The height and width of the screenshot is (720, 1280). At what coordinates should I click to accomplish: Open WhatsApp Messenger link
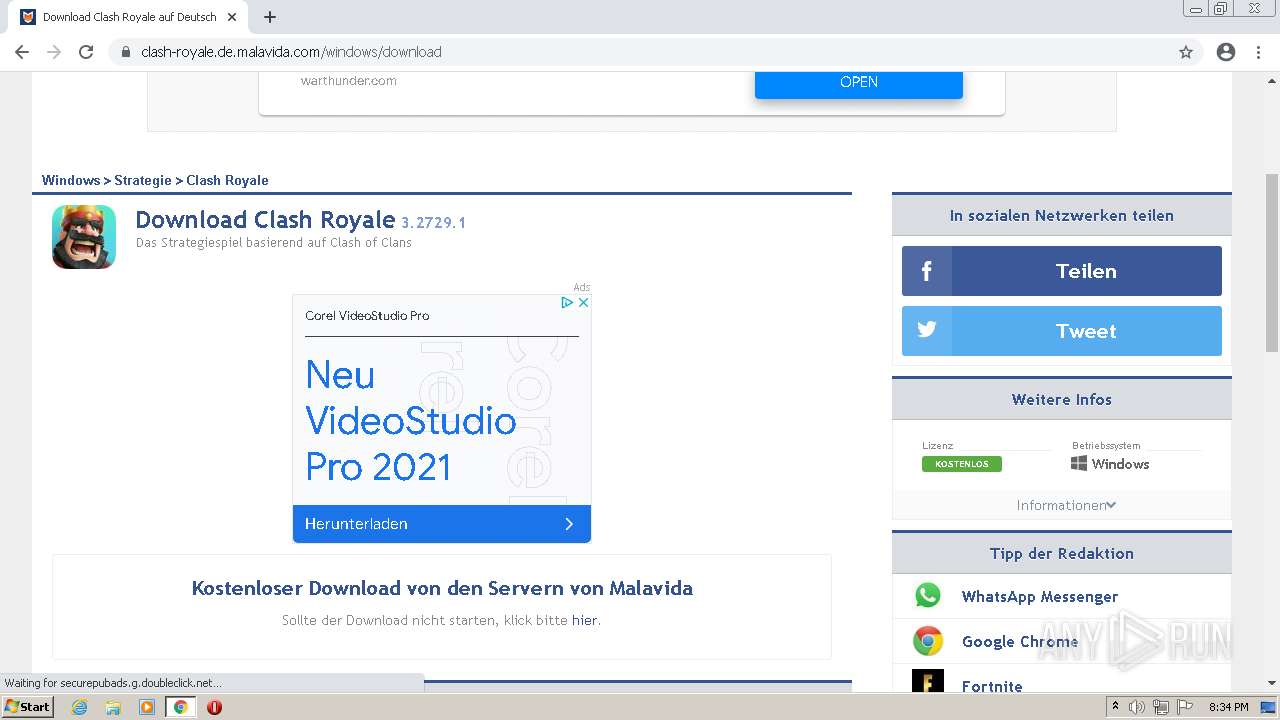click(1040, 596)
